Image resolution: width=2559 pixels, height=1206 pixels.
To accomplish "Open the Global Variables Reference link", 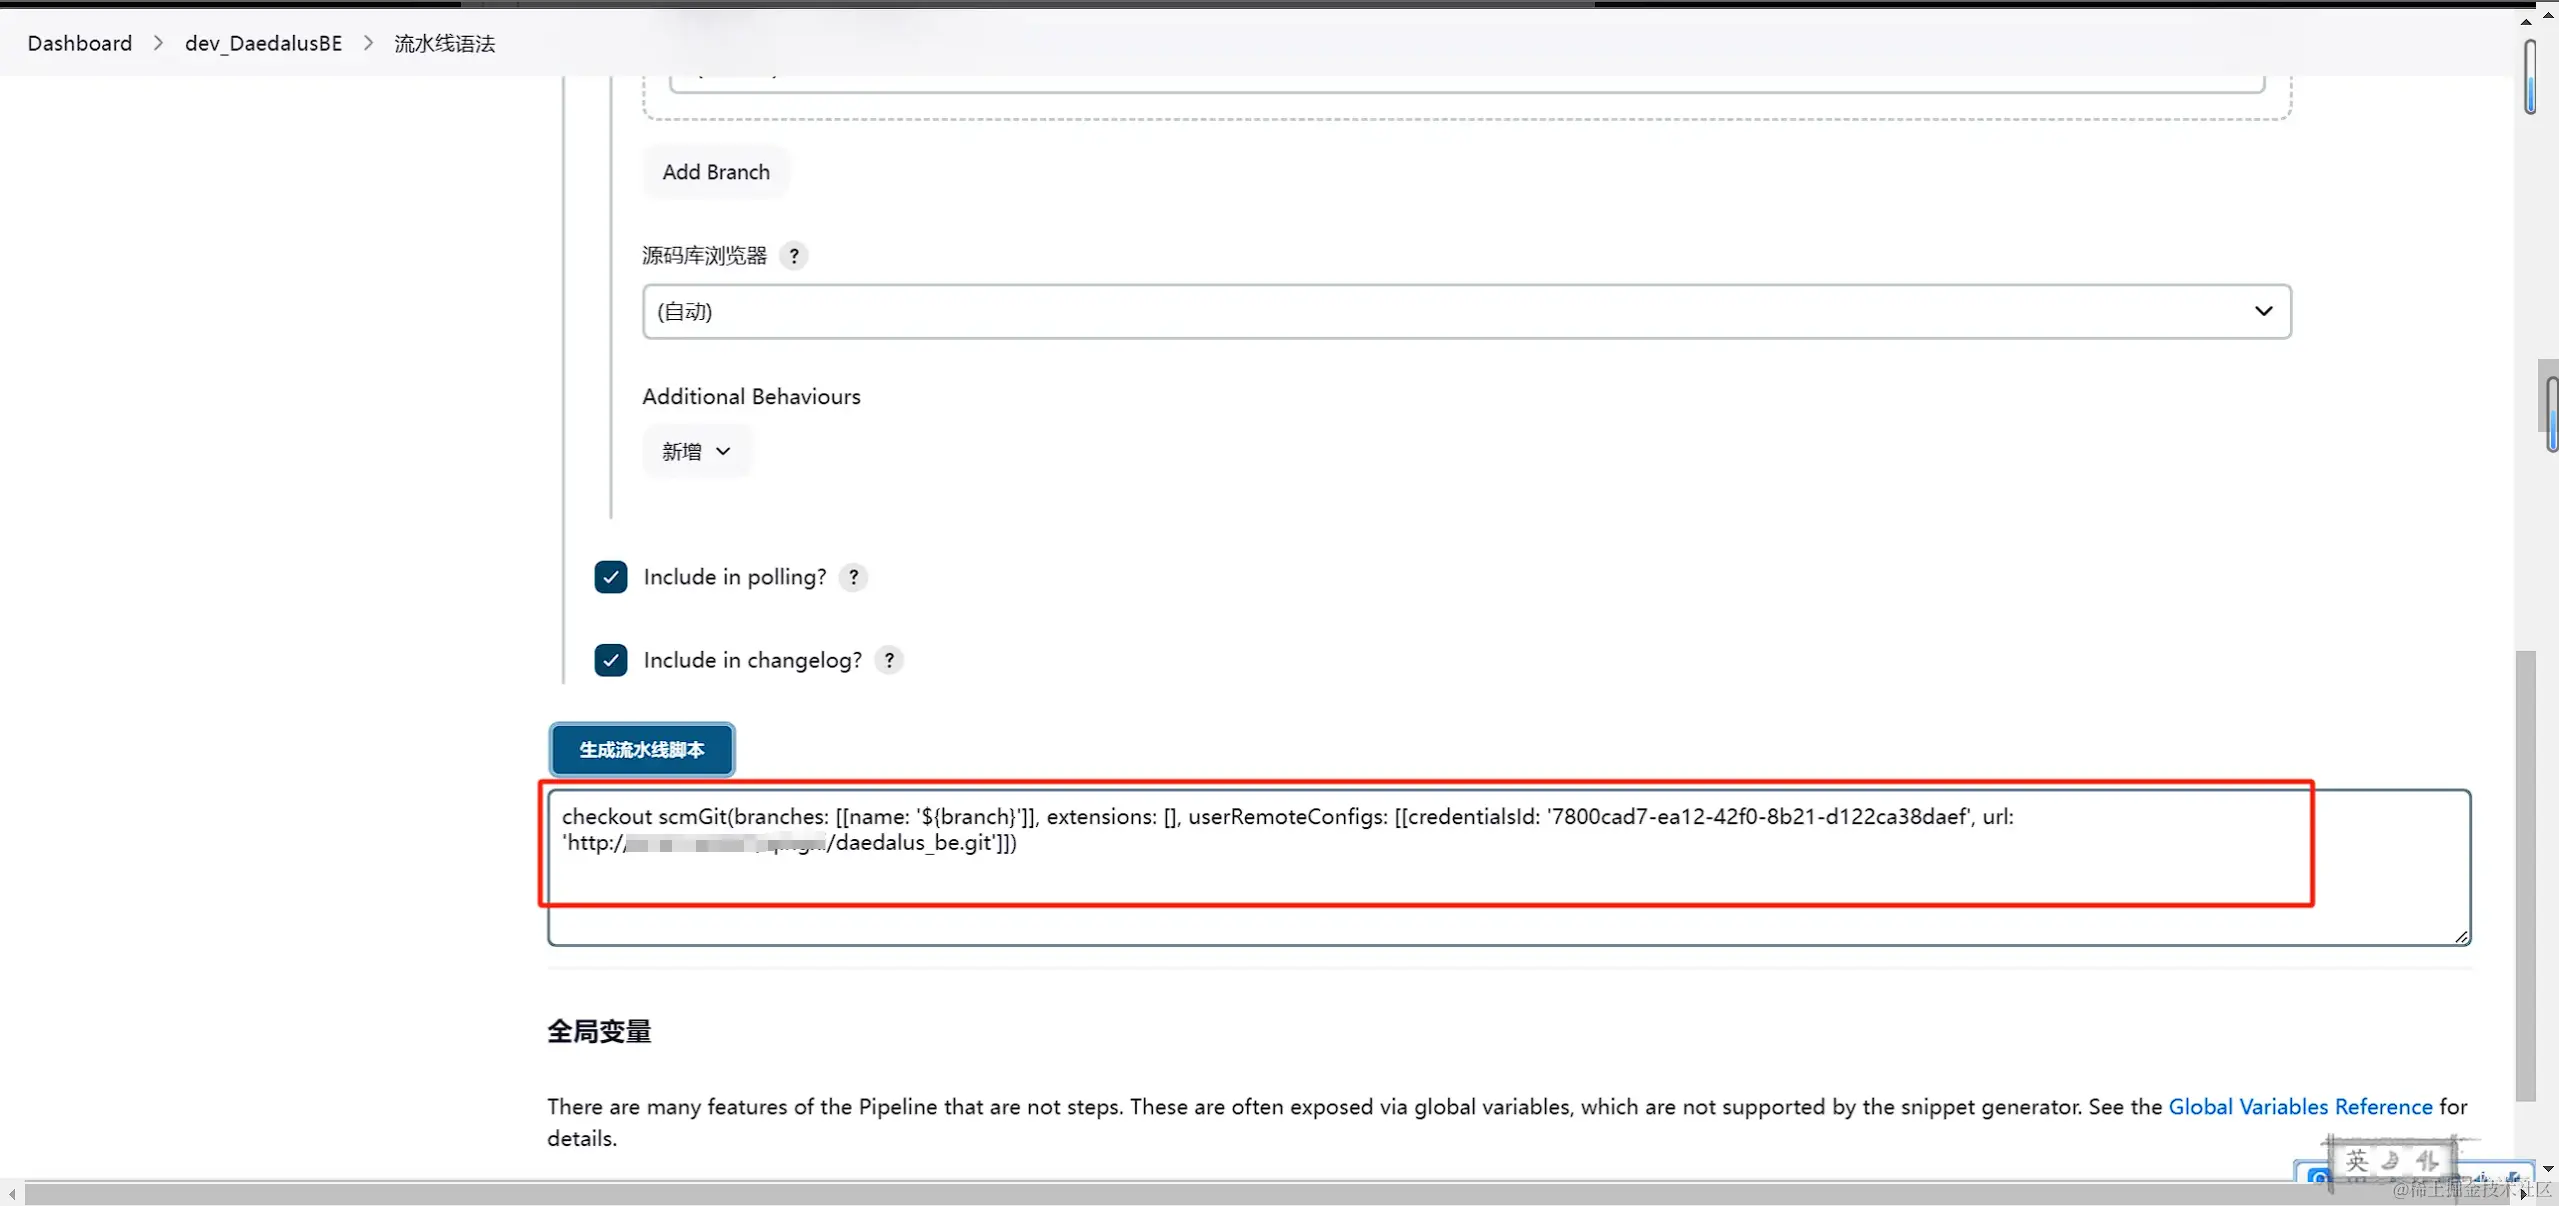I will pos(2299,1106).
